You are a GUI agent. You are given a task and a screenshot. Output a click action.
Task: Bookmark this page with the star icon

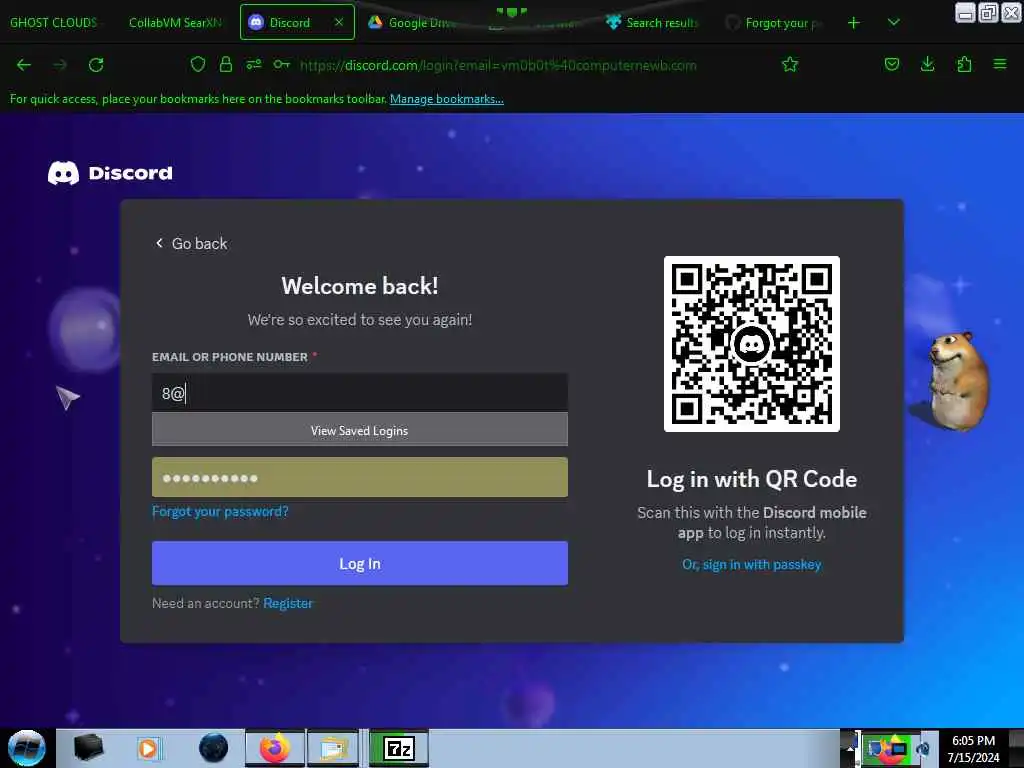click(x=790, y=64)
